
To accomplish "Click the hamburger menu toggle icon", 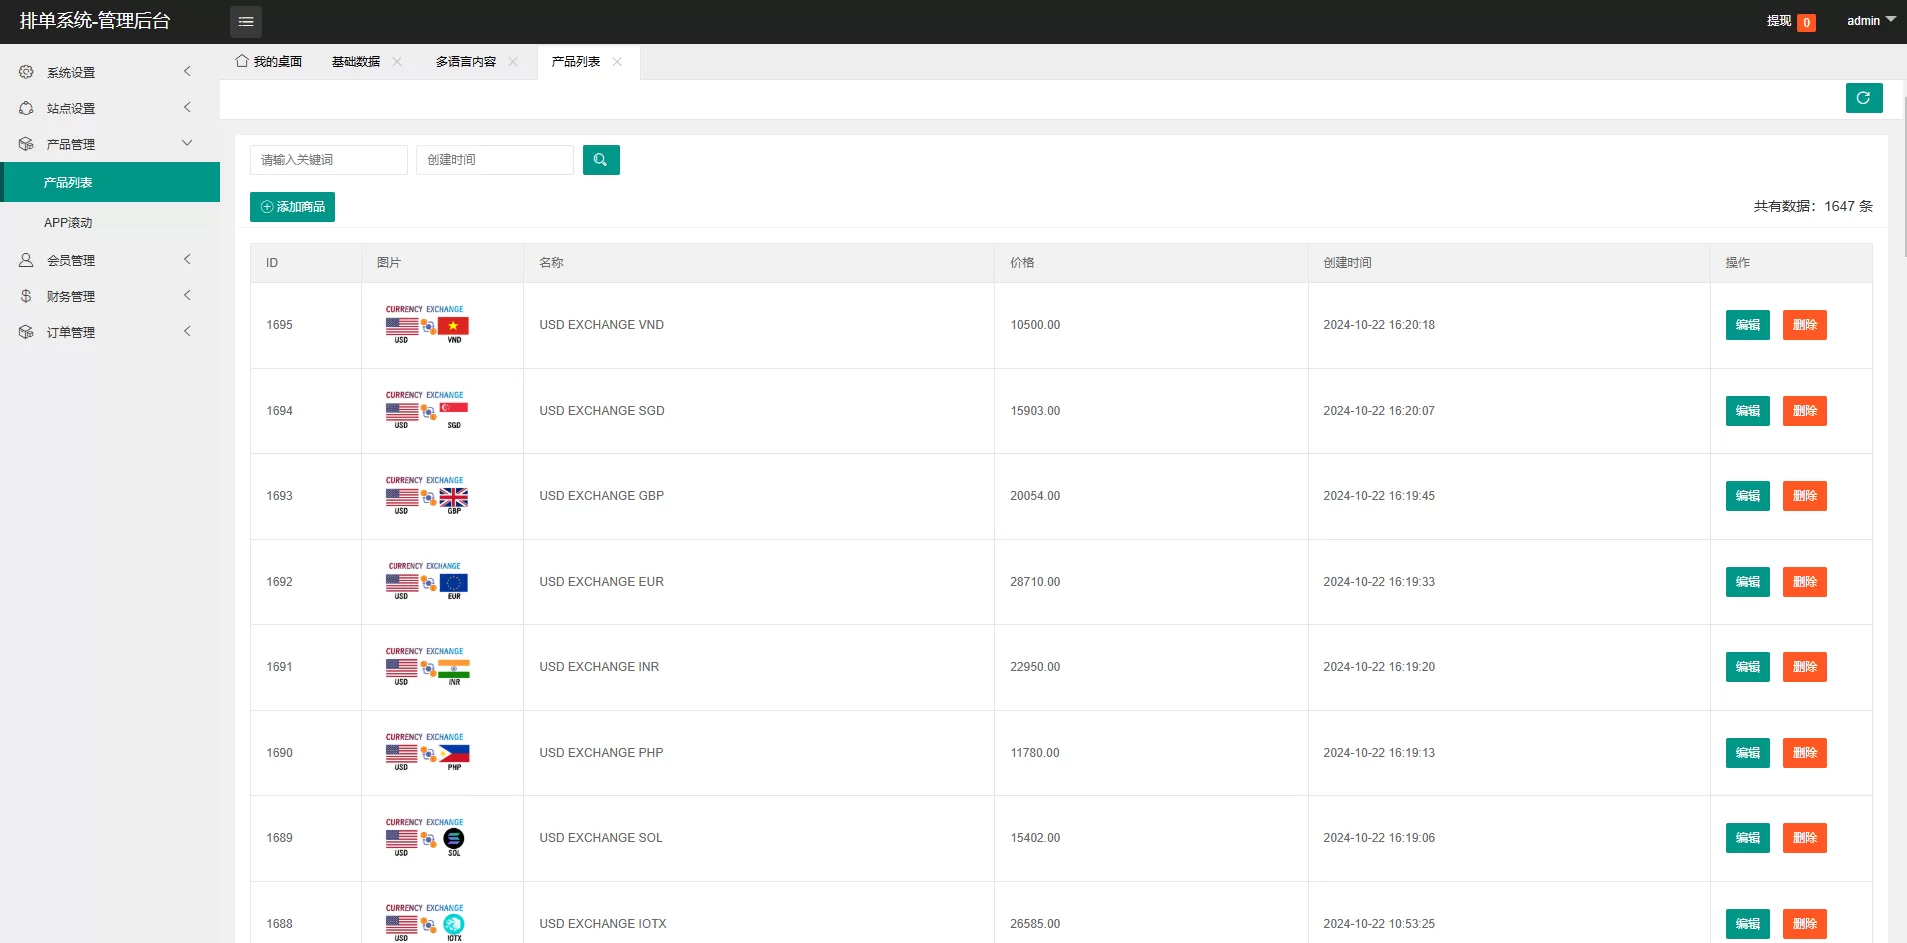I will [x=245, y=21].
